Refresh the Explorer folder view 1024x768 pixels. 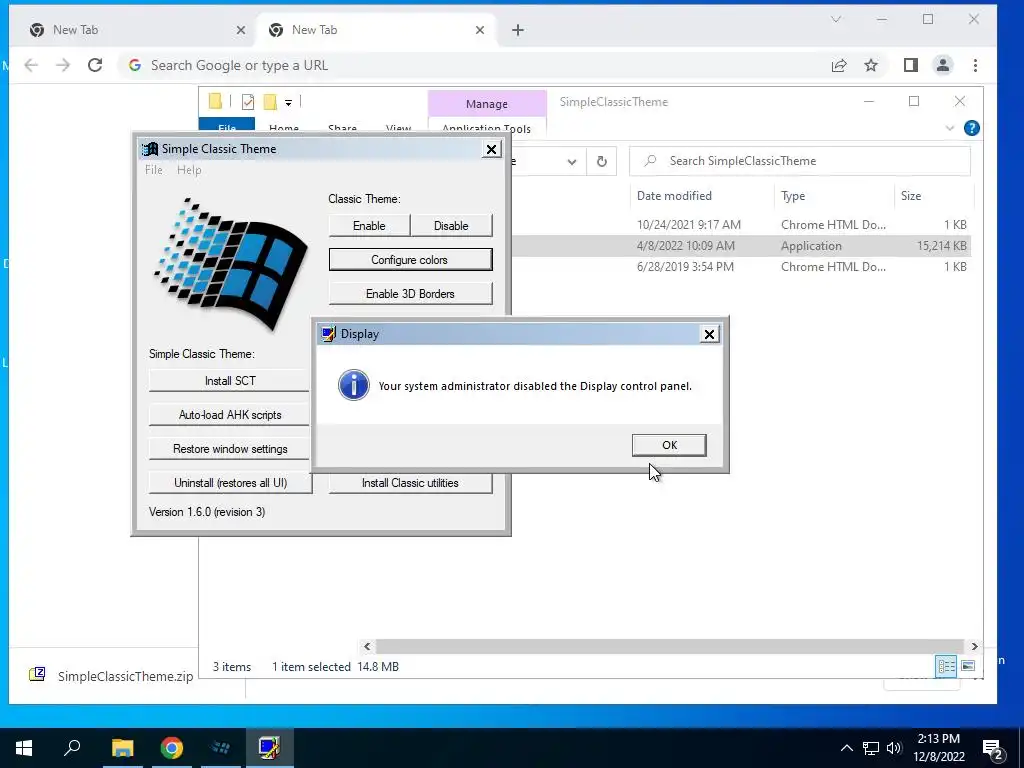tap(601, 161)
